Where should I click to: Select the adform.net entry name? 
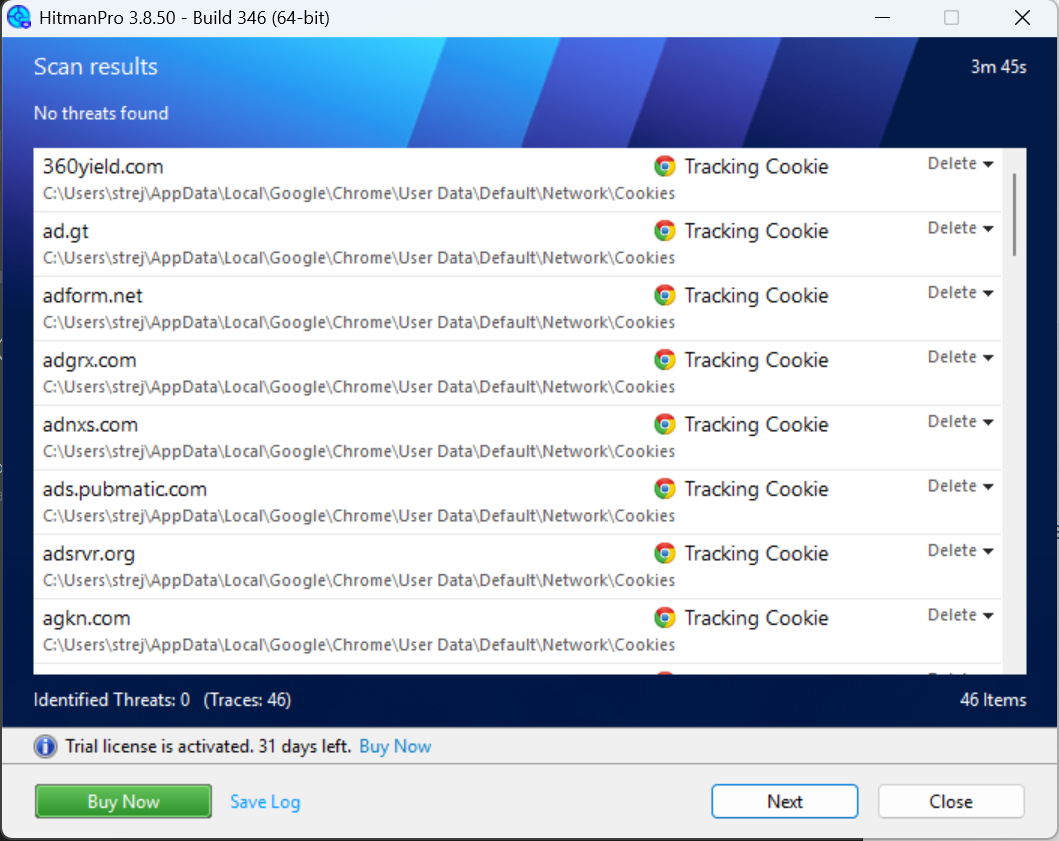93,296
